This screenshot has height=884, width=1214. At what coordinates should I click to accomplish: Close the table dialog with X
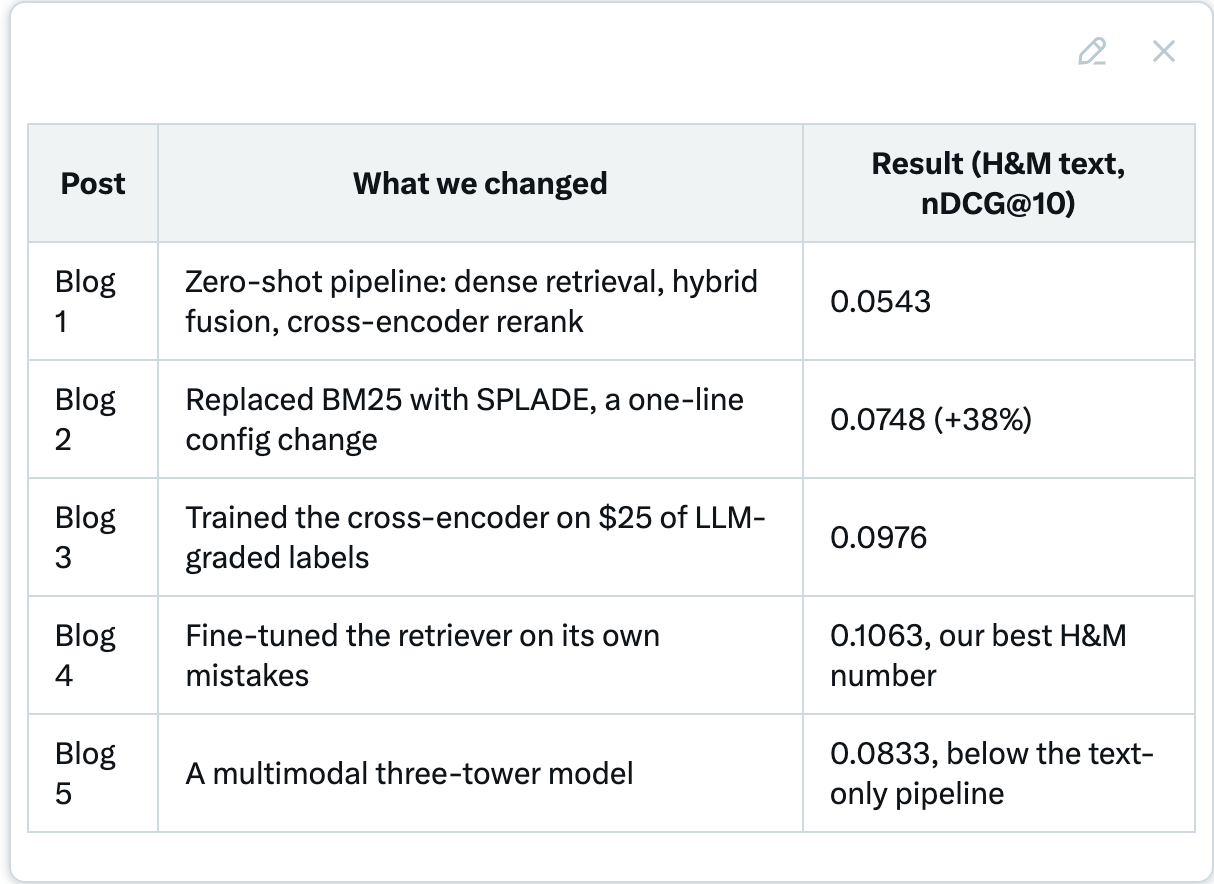click(1163, 51)
